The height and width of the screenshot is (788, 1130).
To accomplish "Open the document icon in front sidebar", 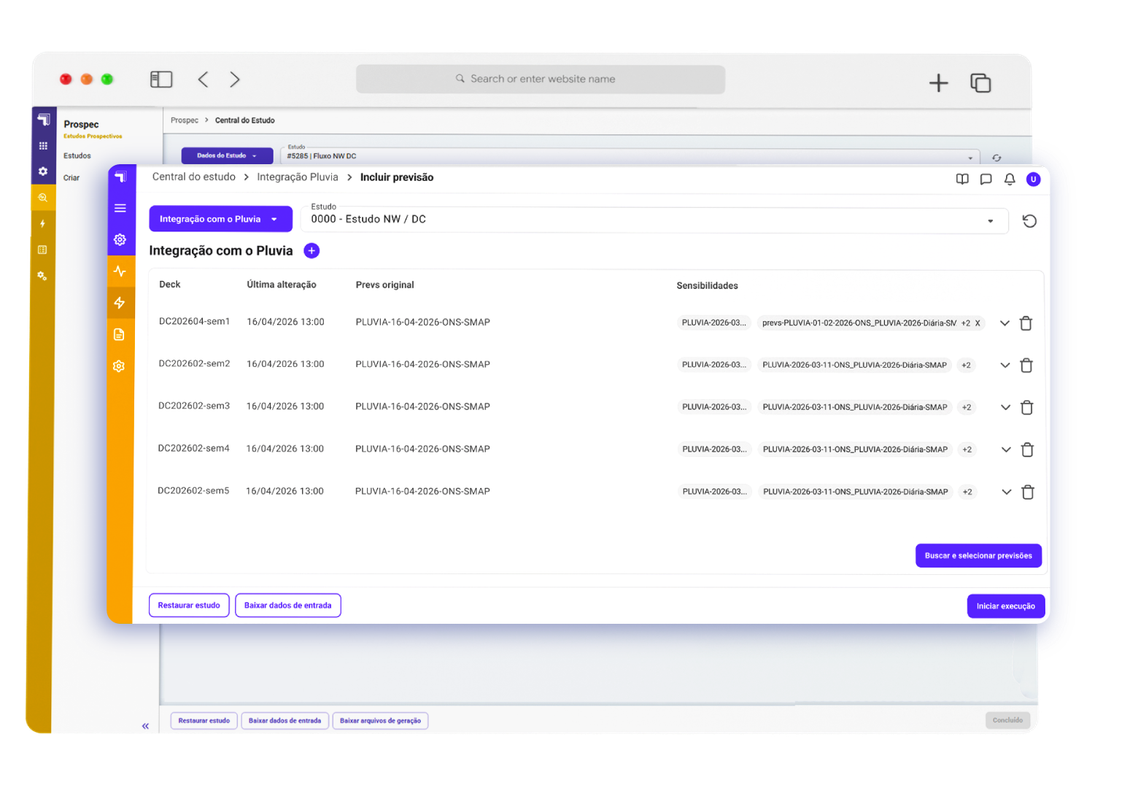I will (x=120, y=335).
